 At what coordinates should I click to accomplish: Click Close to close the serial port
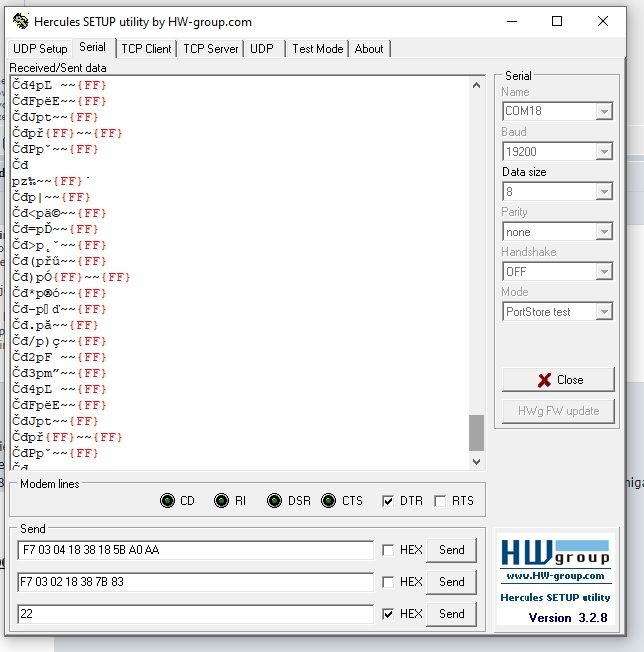[x=558, y=380]
